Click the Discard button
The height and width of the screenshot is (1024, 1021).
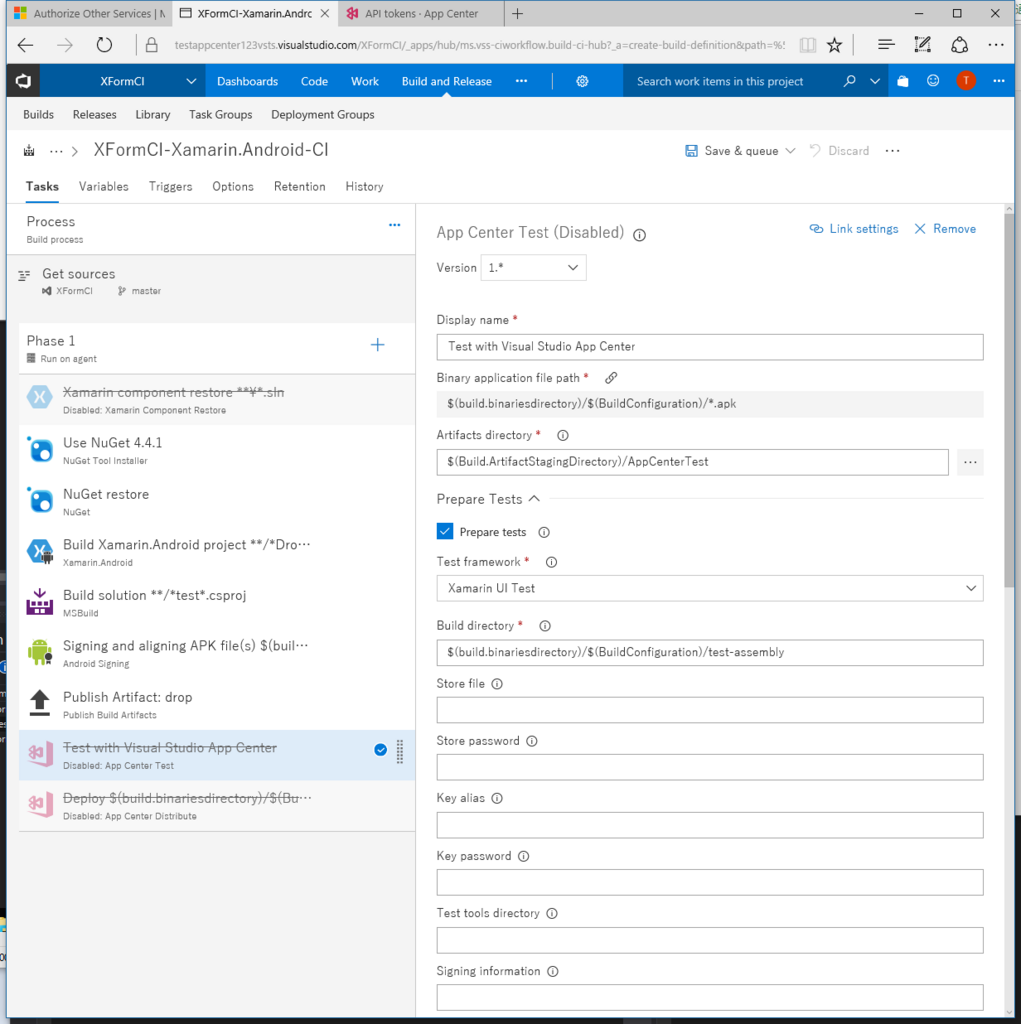point(839,151)
